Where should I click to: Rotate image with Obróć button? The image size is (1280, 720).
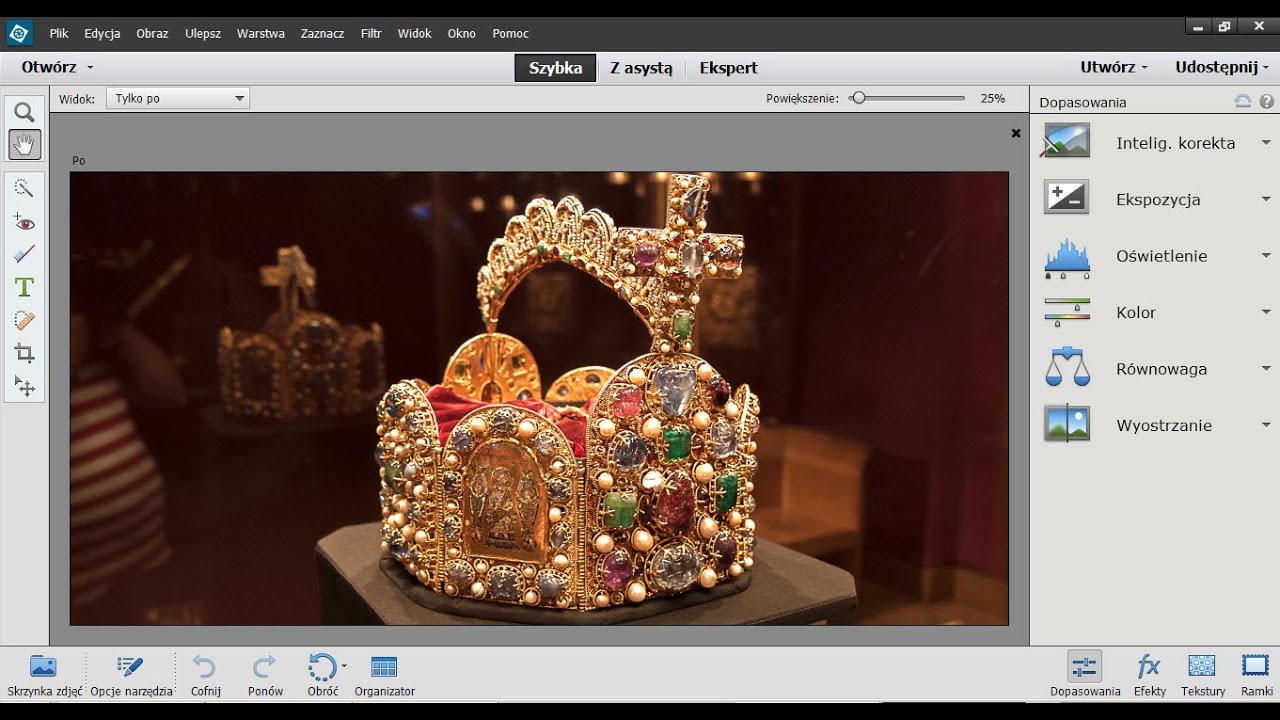point(322,675)
